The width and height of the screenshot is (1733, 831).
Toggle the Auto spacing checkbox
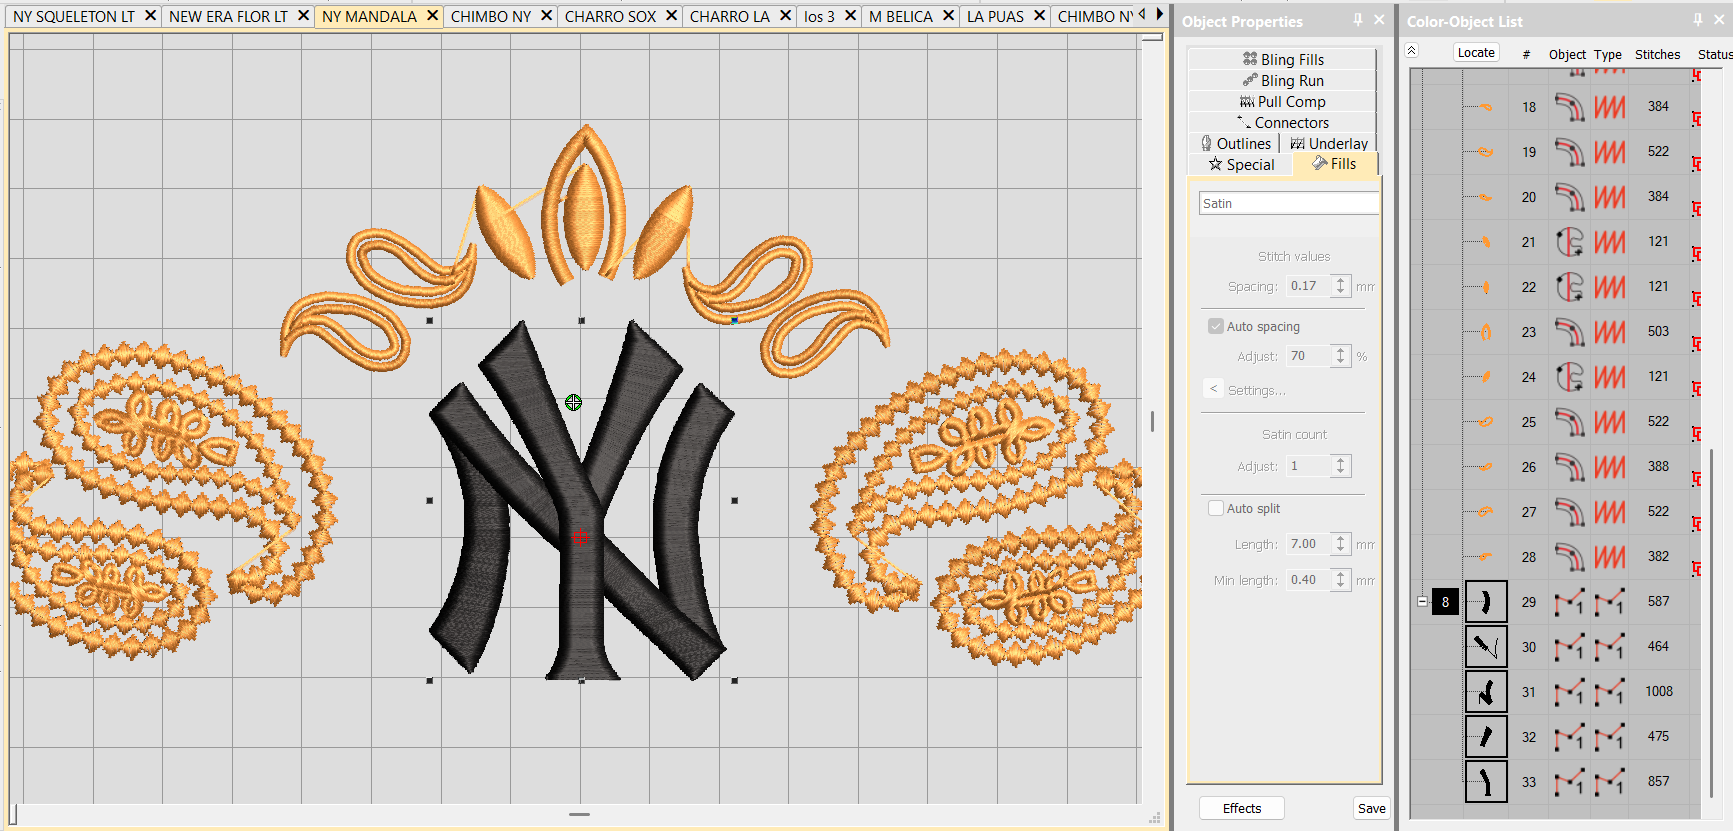click(1216, 327)
